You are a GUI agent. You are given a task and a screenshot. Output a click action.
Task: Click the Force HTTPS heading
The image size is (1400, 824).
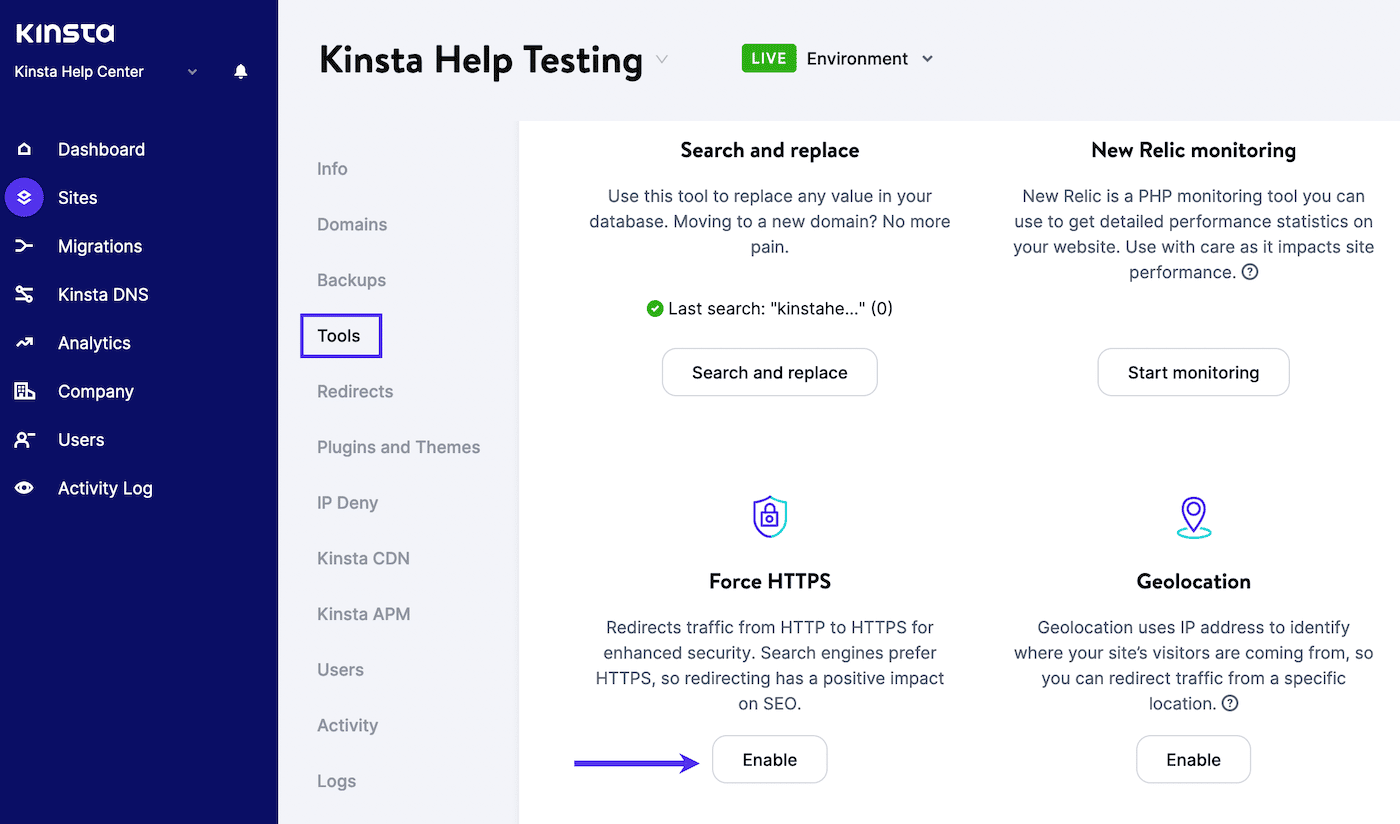click(770, 581)
